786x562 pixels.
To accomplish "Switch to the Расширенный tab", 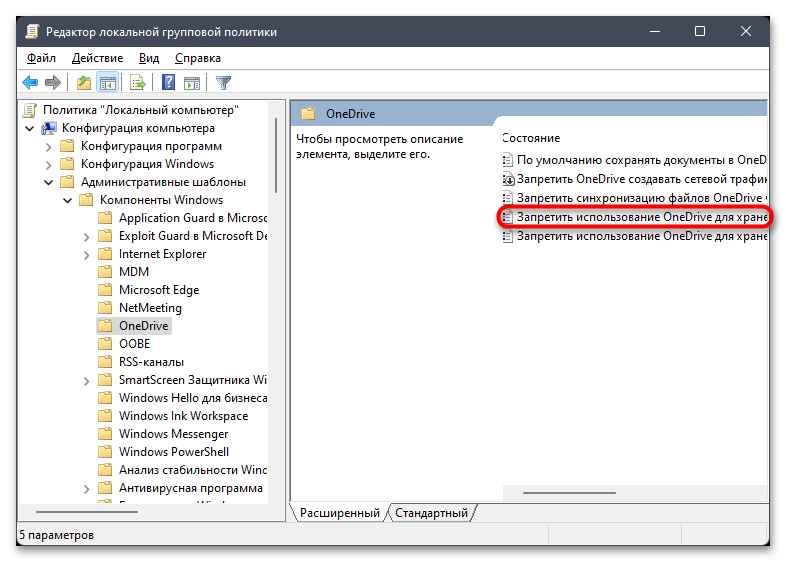I will [x=339, y=513].
